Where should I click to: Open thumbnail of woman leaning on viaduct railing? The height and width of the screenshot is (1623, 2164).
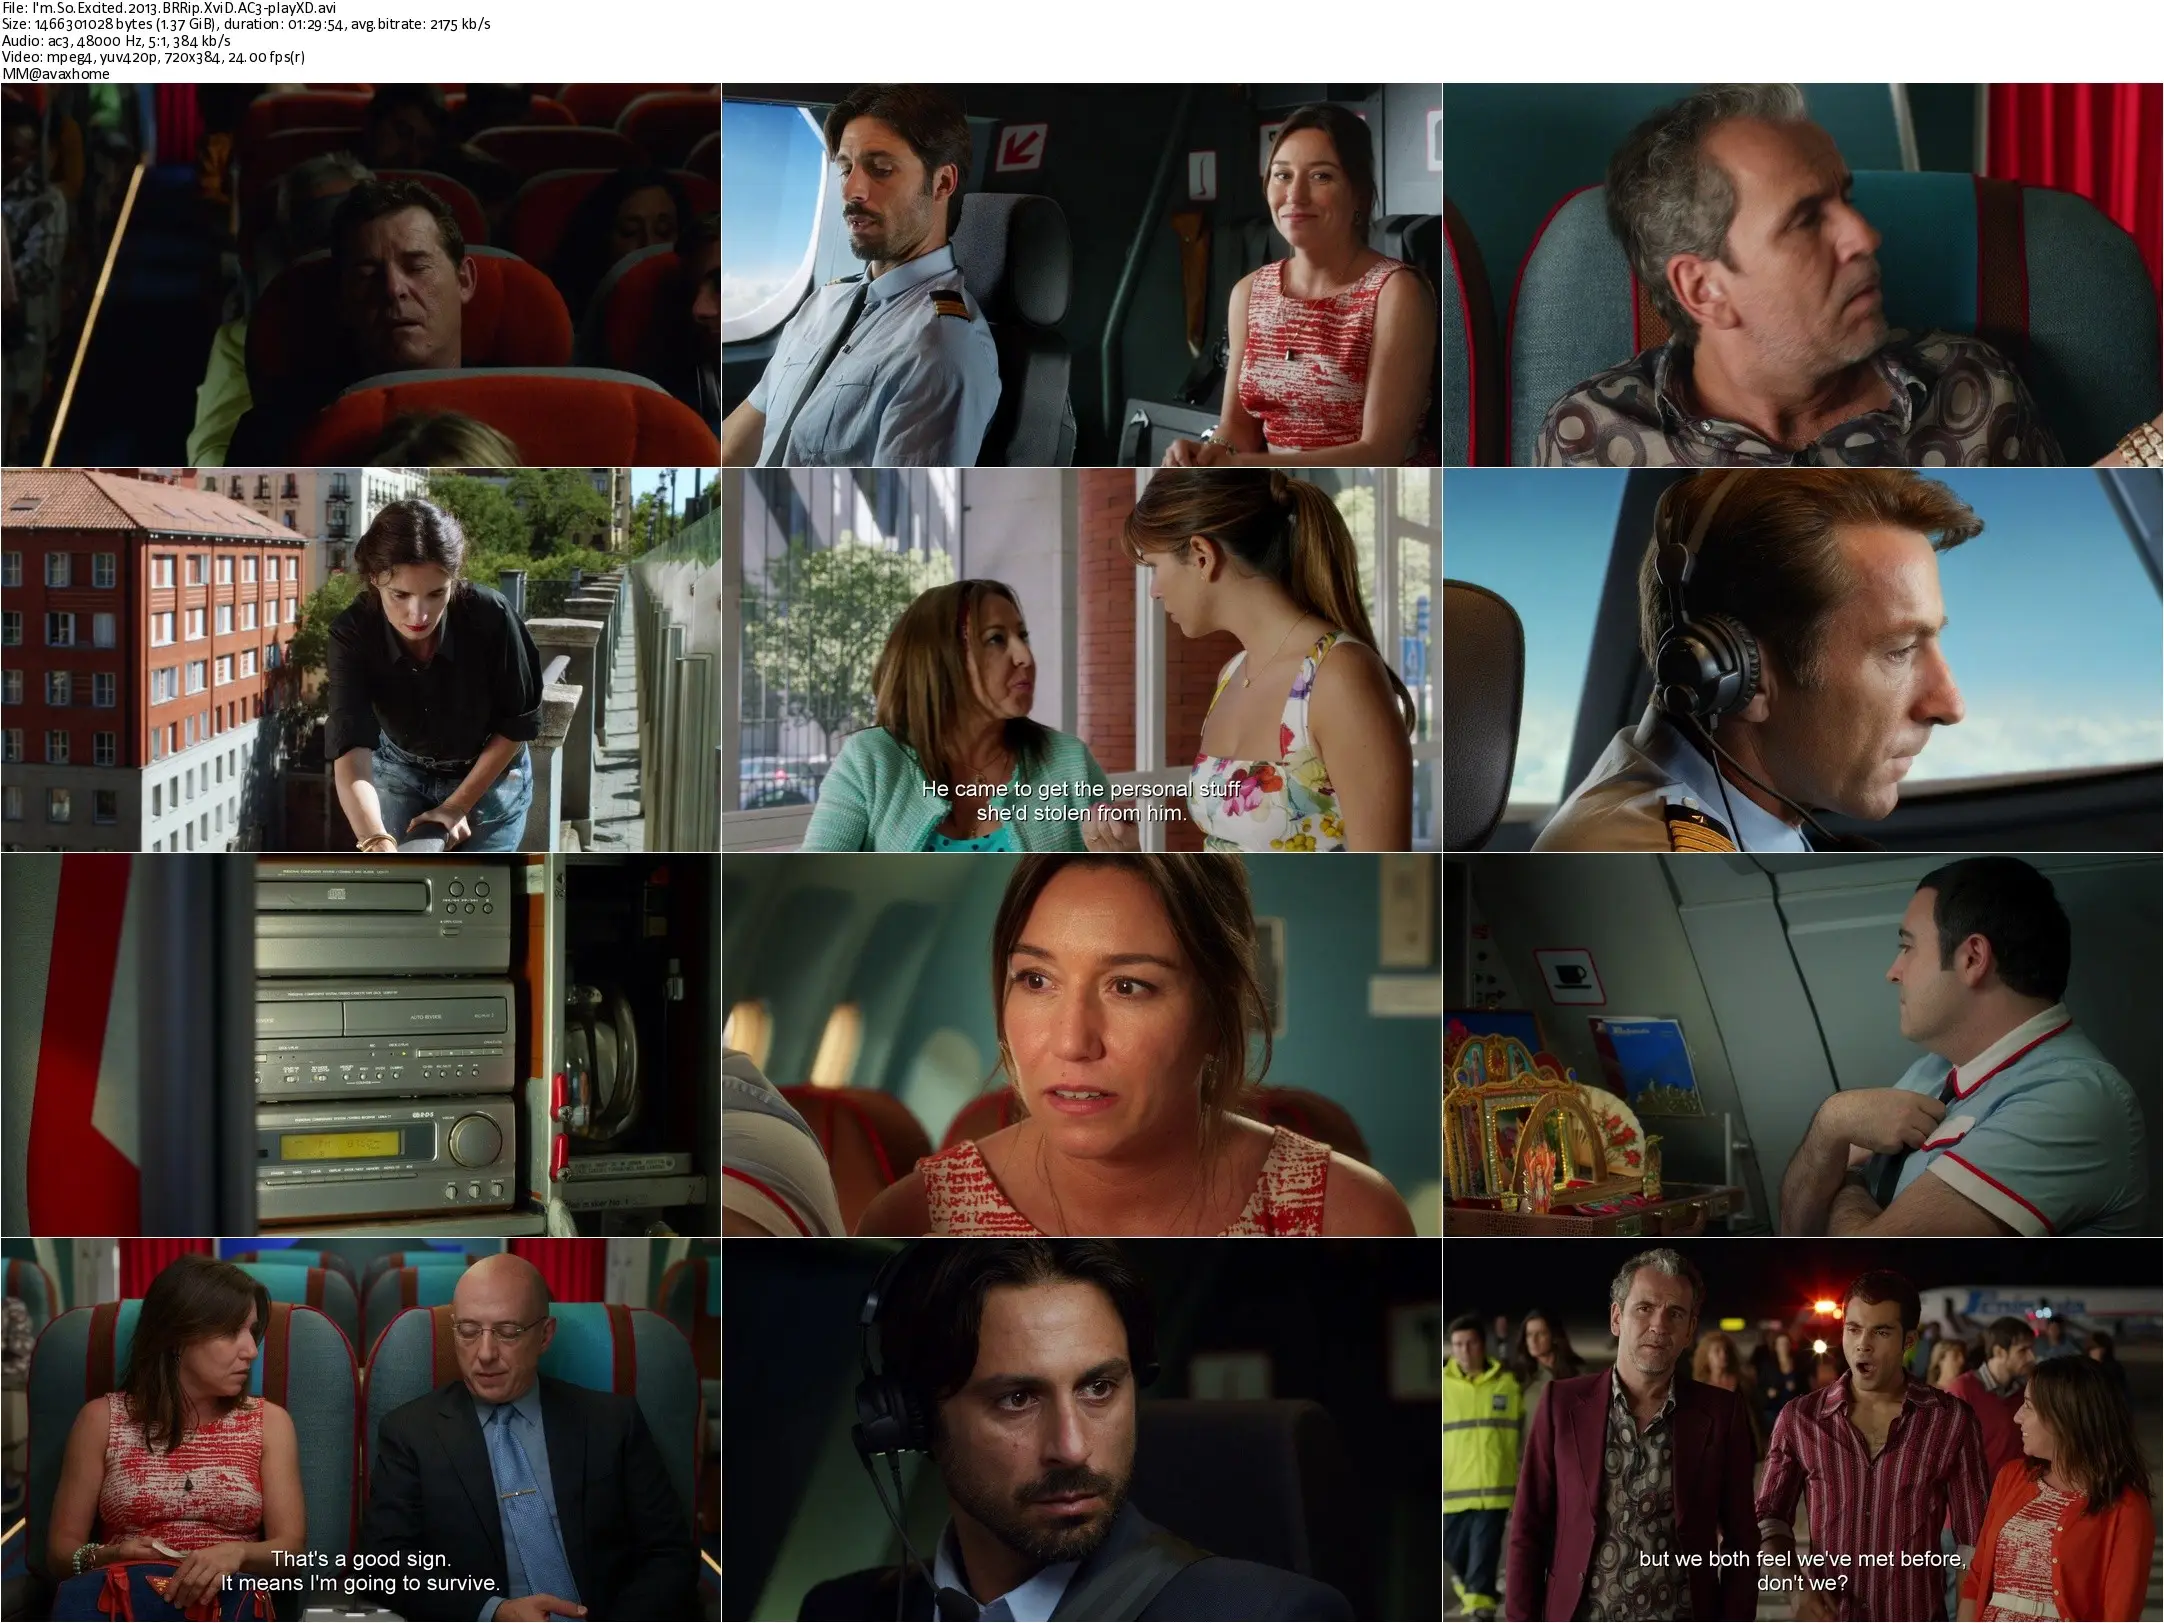[360, 660]
